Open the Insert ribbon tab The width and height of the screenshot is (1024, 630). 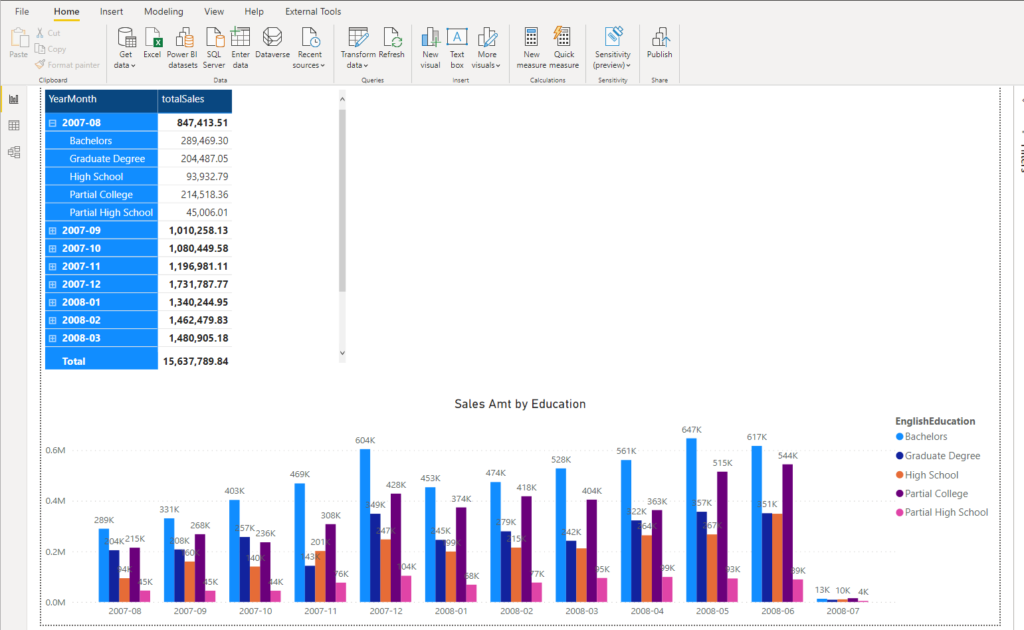click(x=111, y=11)
